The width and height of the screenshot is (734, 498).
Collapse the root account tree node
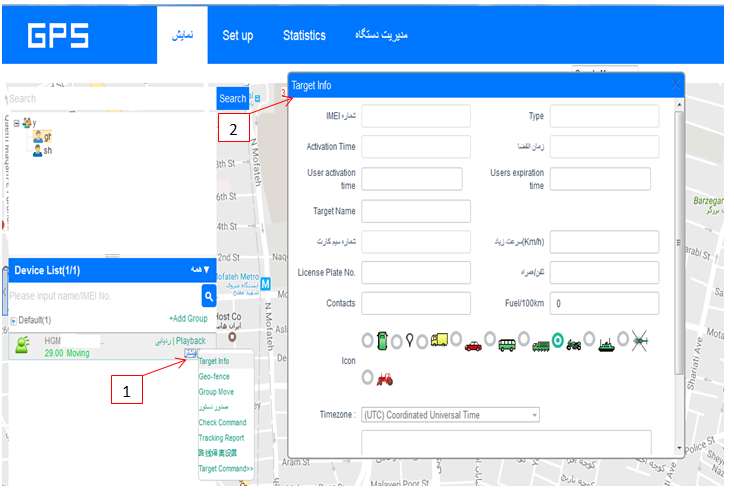coord(16,124)
